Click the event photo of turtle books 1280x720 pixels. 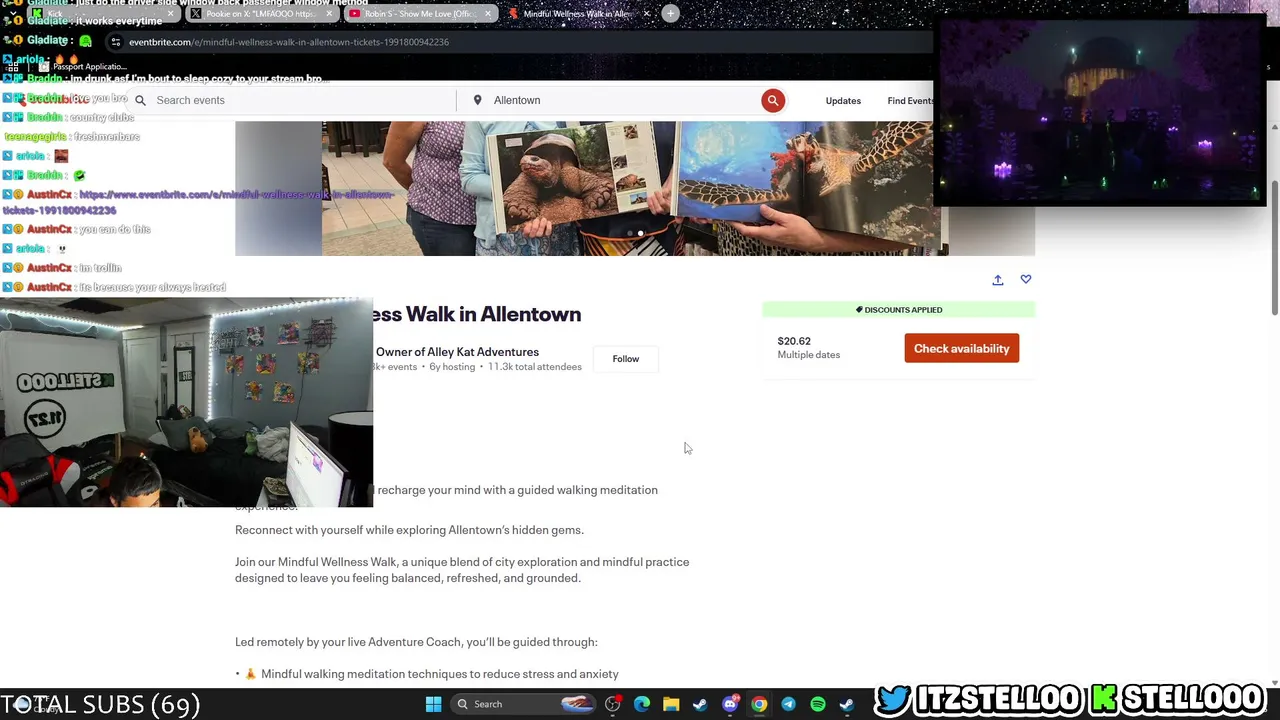tap(635, 188)
